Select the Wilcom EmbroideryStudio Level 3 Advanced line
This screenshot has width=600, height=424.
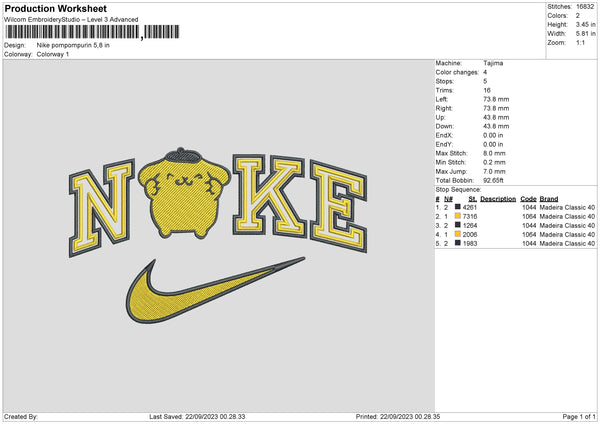point(71,20)
